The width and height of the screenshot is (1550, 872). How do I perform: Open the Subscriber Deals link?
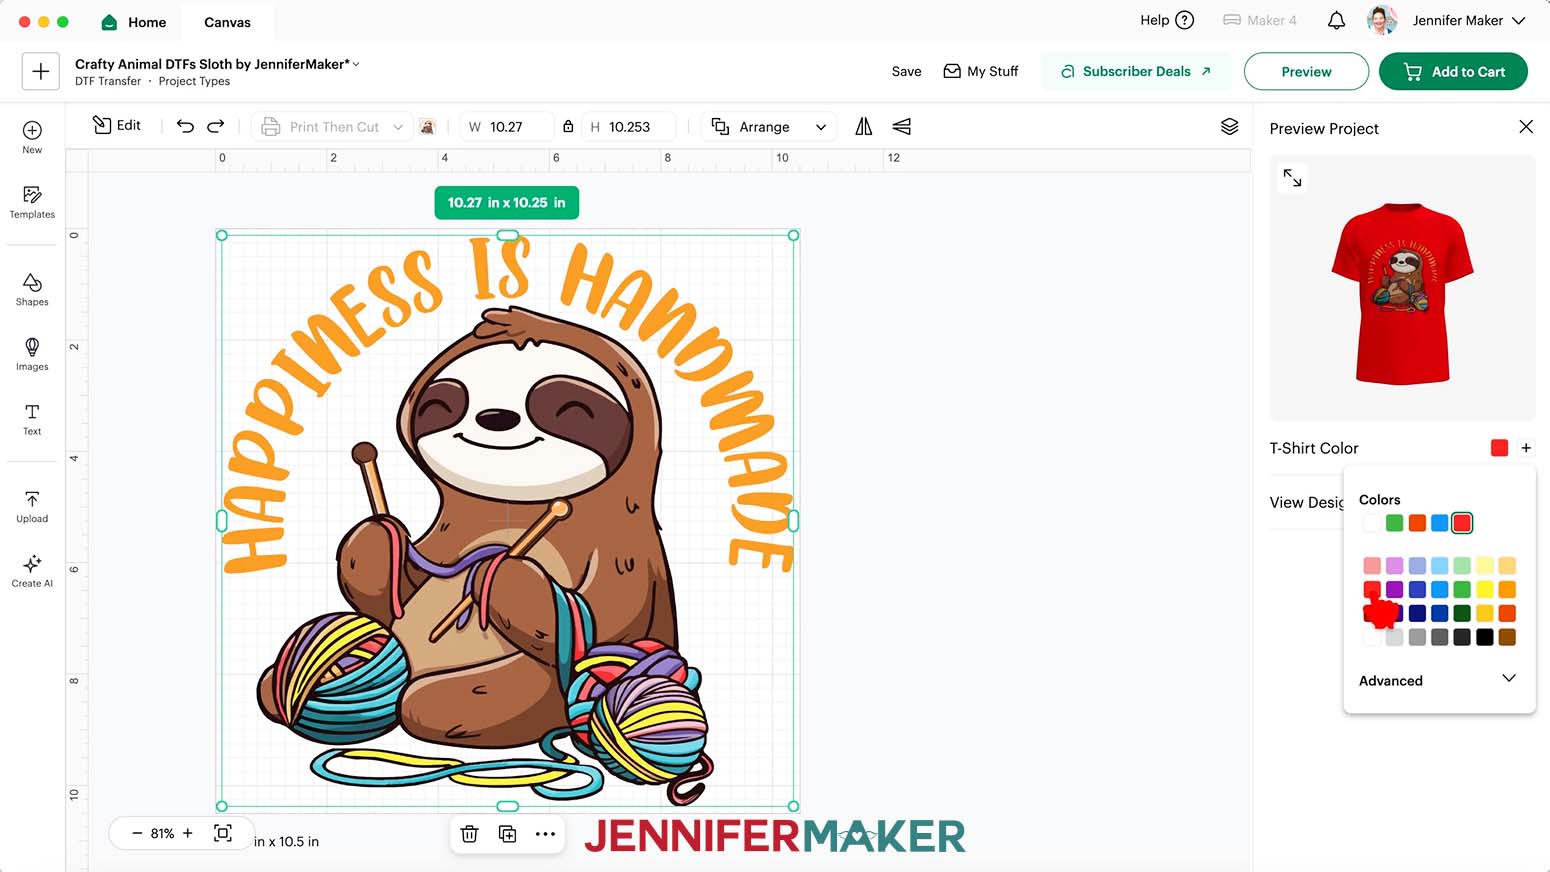tap(1136, 71)
